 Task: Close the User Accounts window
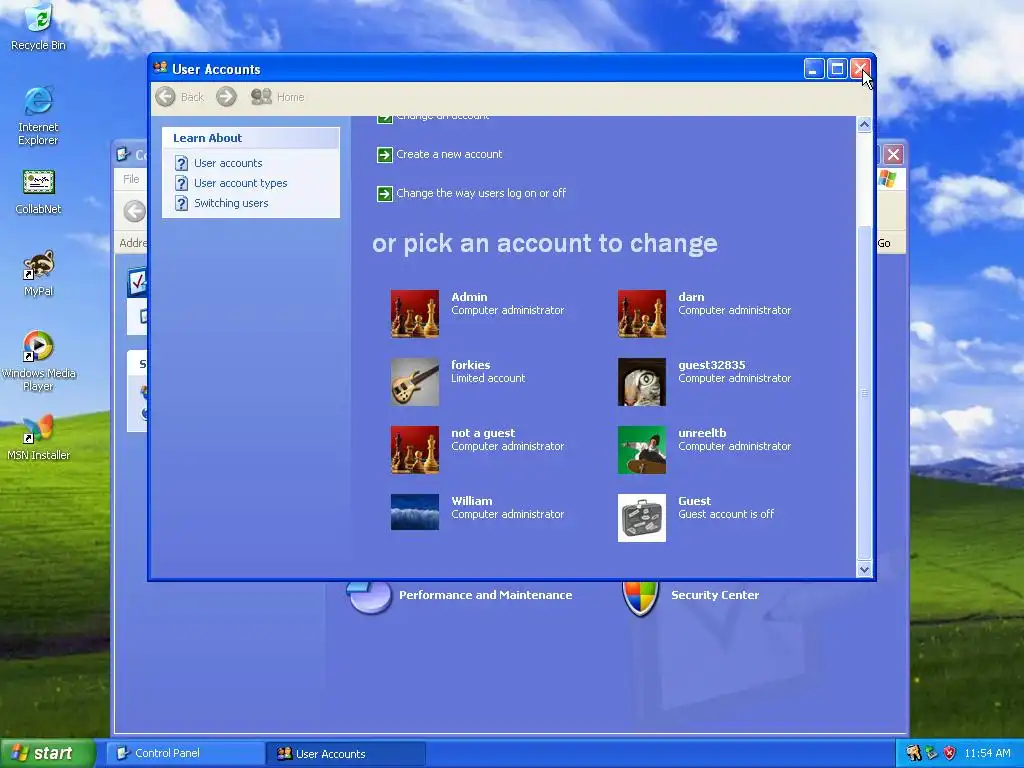pyautogui.click(x=860, y=69)
